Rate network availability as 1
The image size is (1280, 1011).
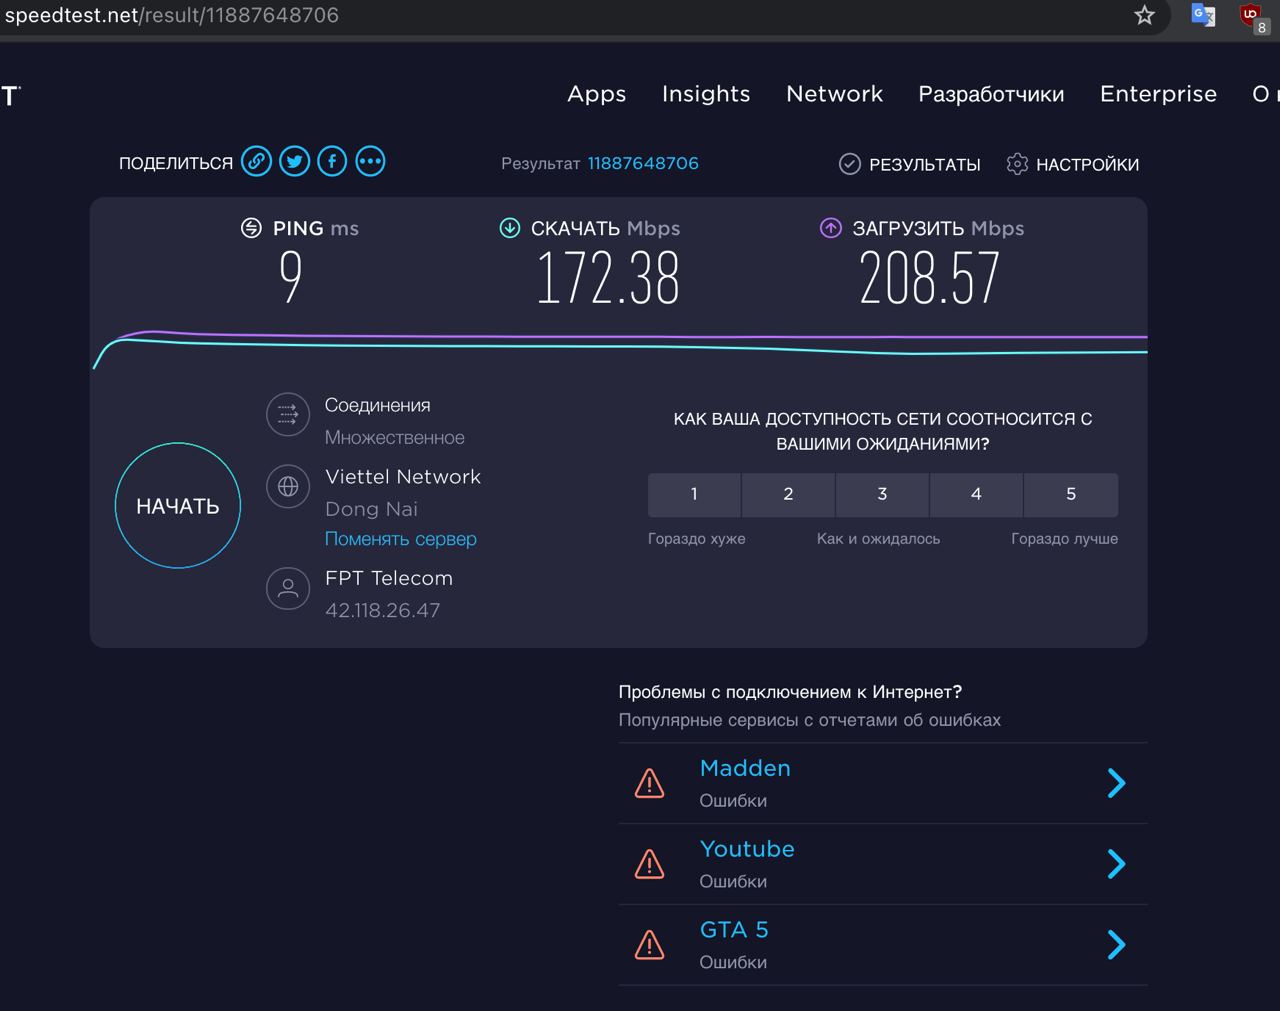click(x=694, y=494)
